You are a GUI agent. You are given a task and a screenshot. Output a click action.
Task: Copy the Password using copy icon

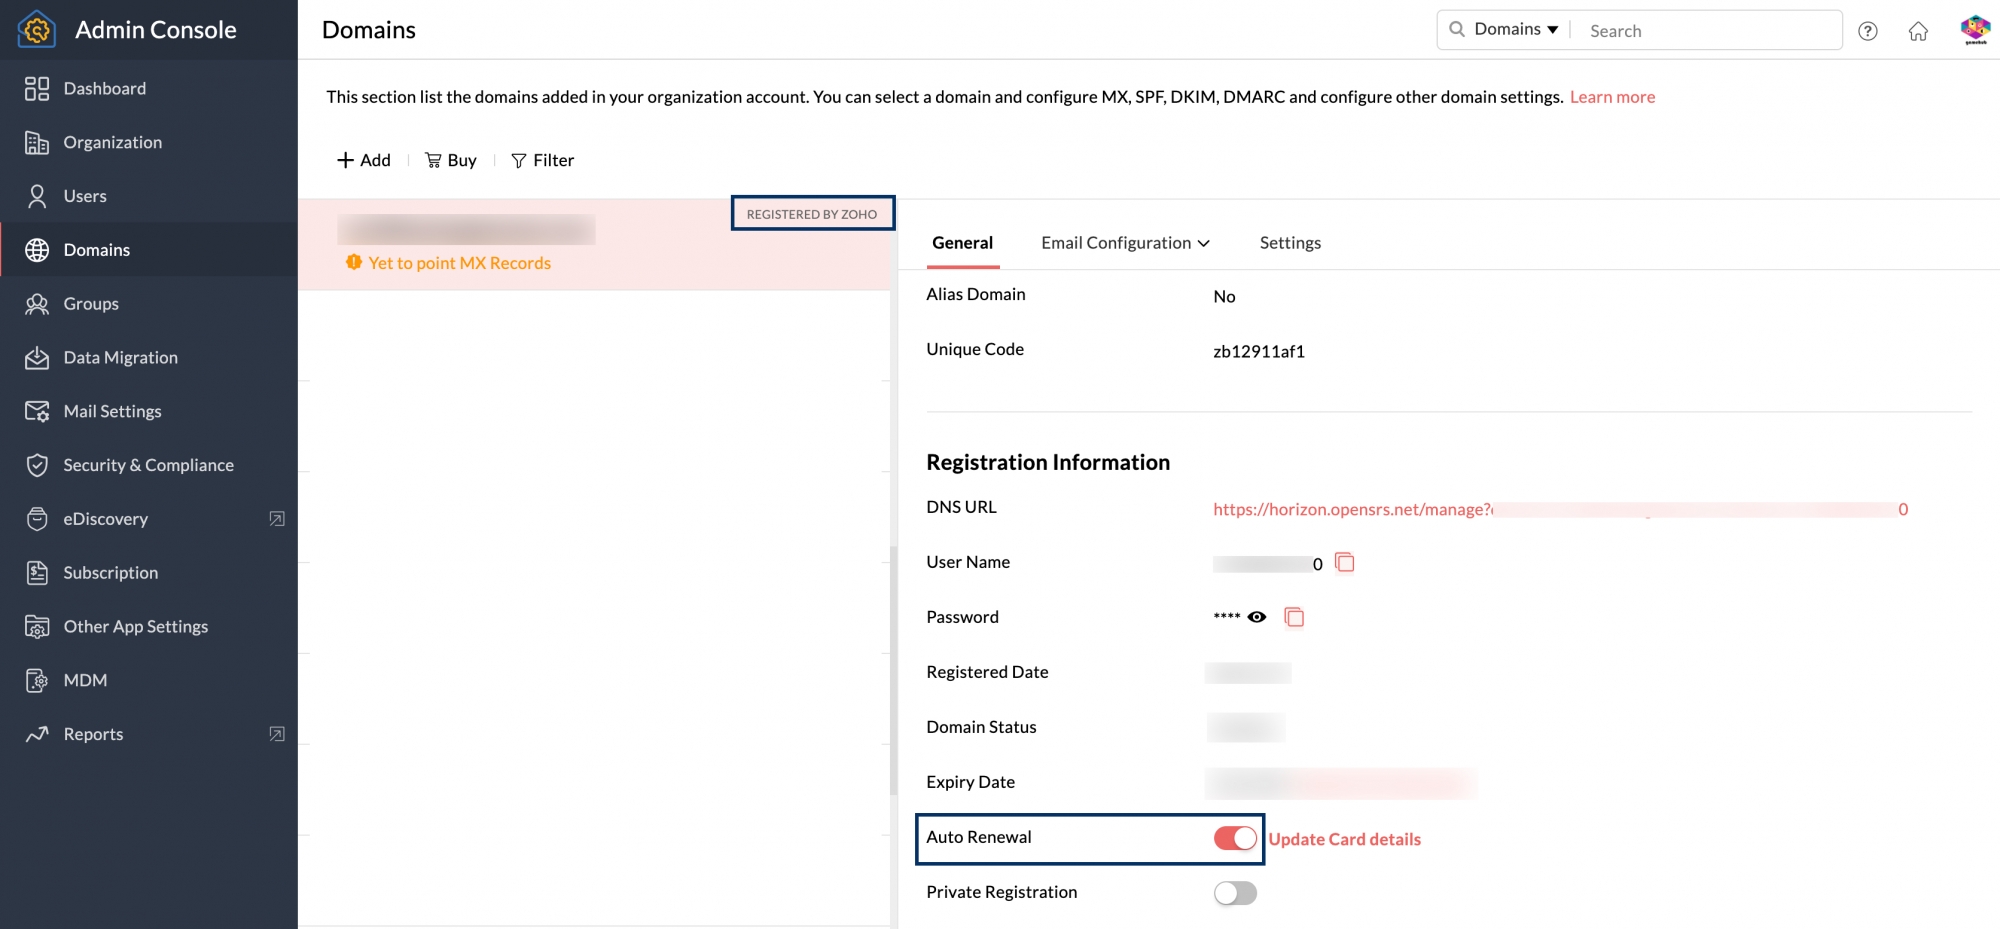coord(1294,617)
